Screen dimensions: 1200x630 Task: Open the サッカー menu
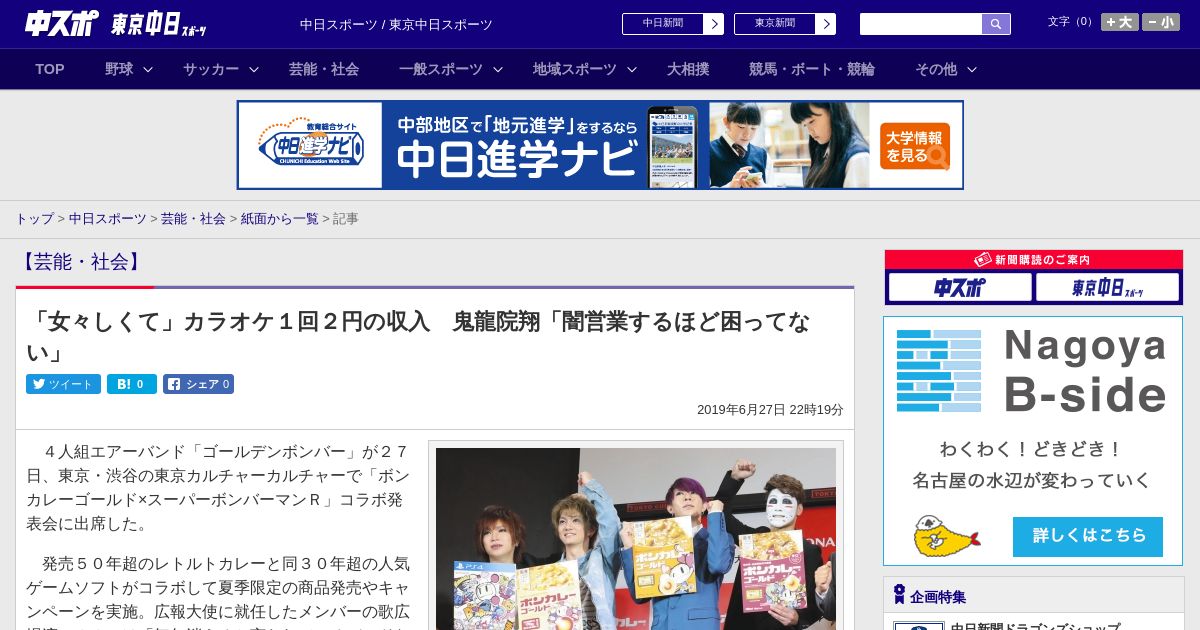tap(211, 69)
